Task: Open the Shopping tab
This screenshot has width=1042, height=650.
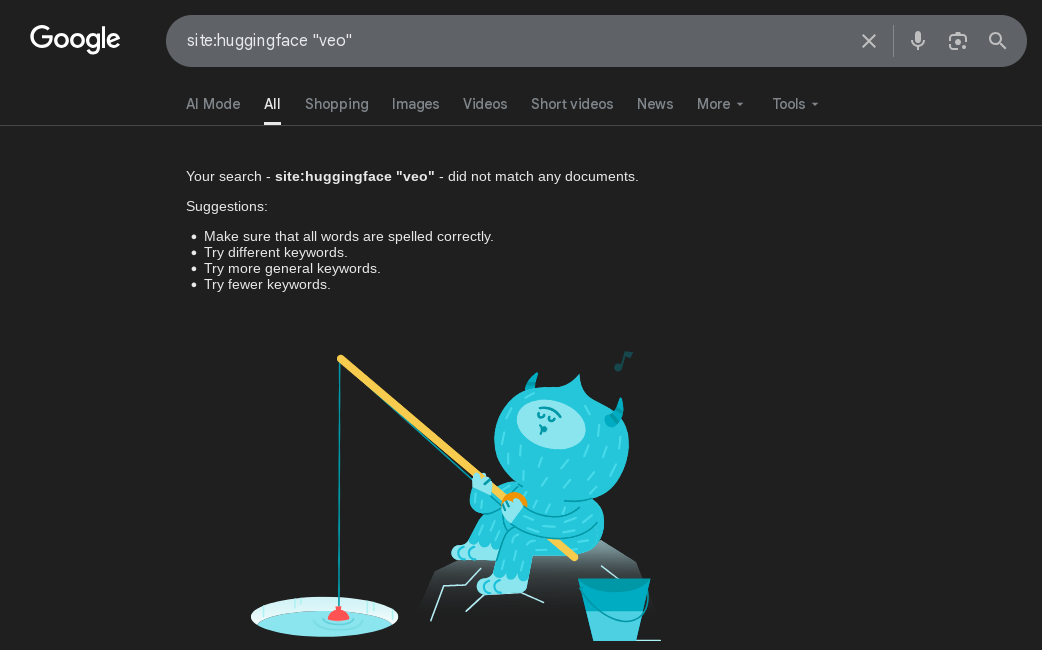Action: point(336,104)
